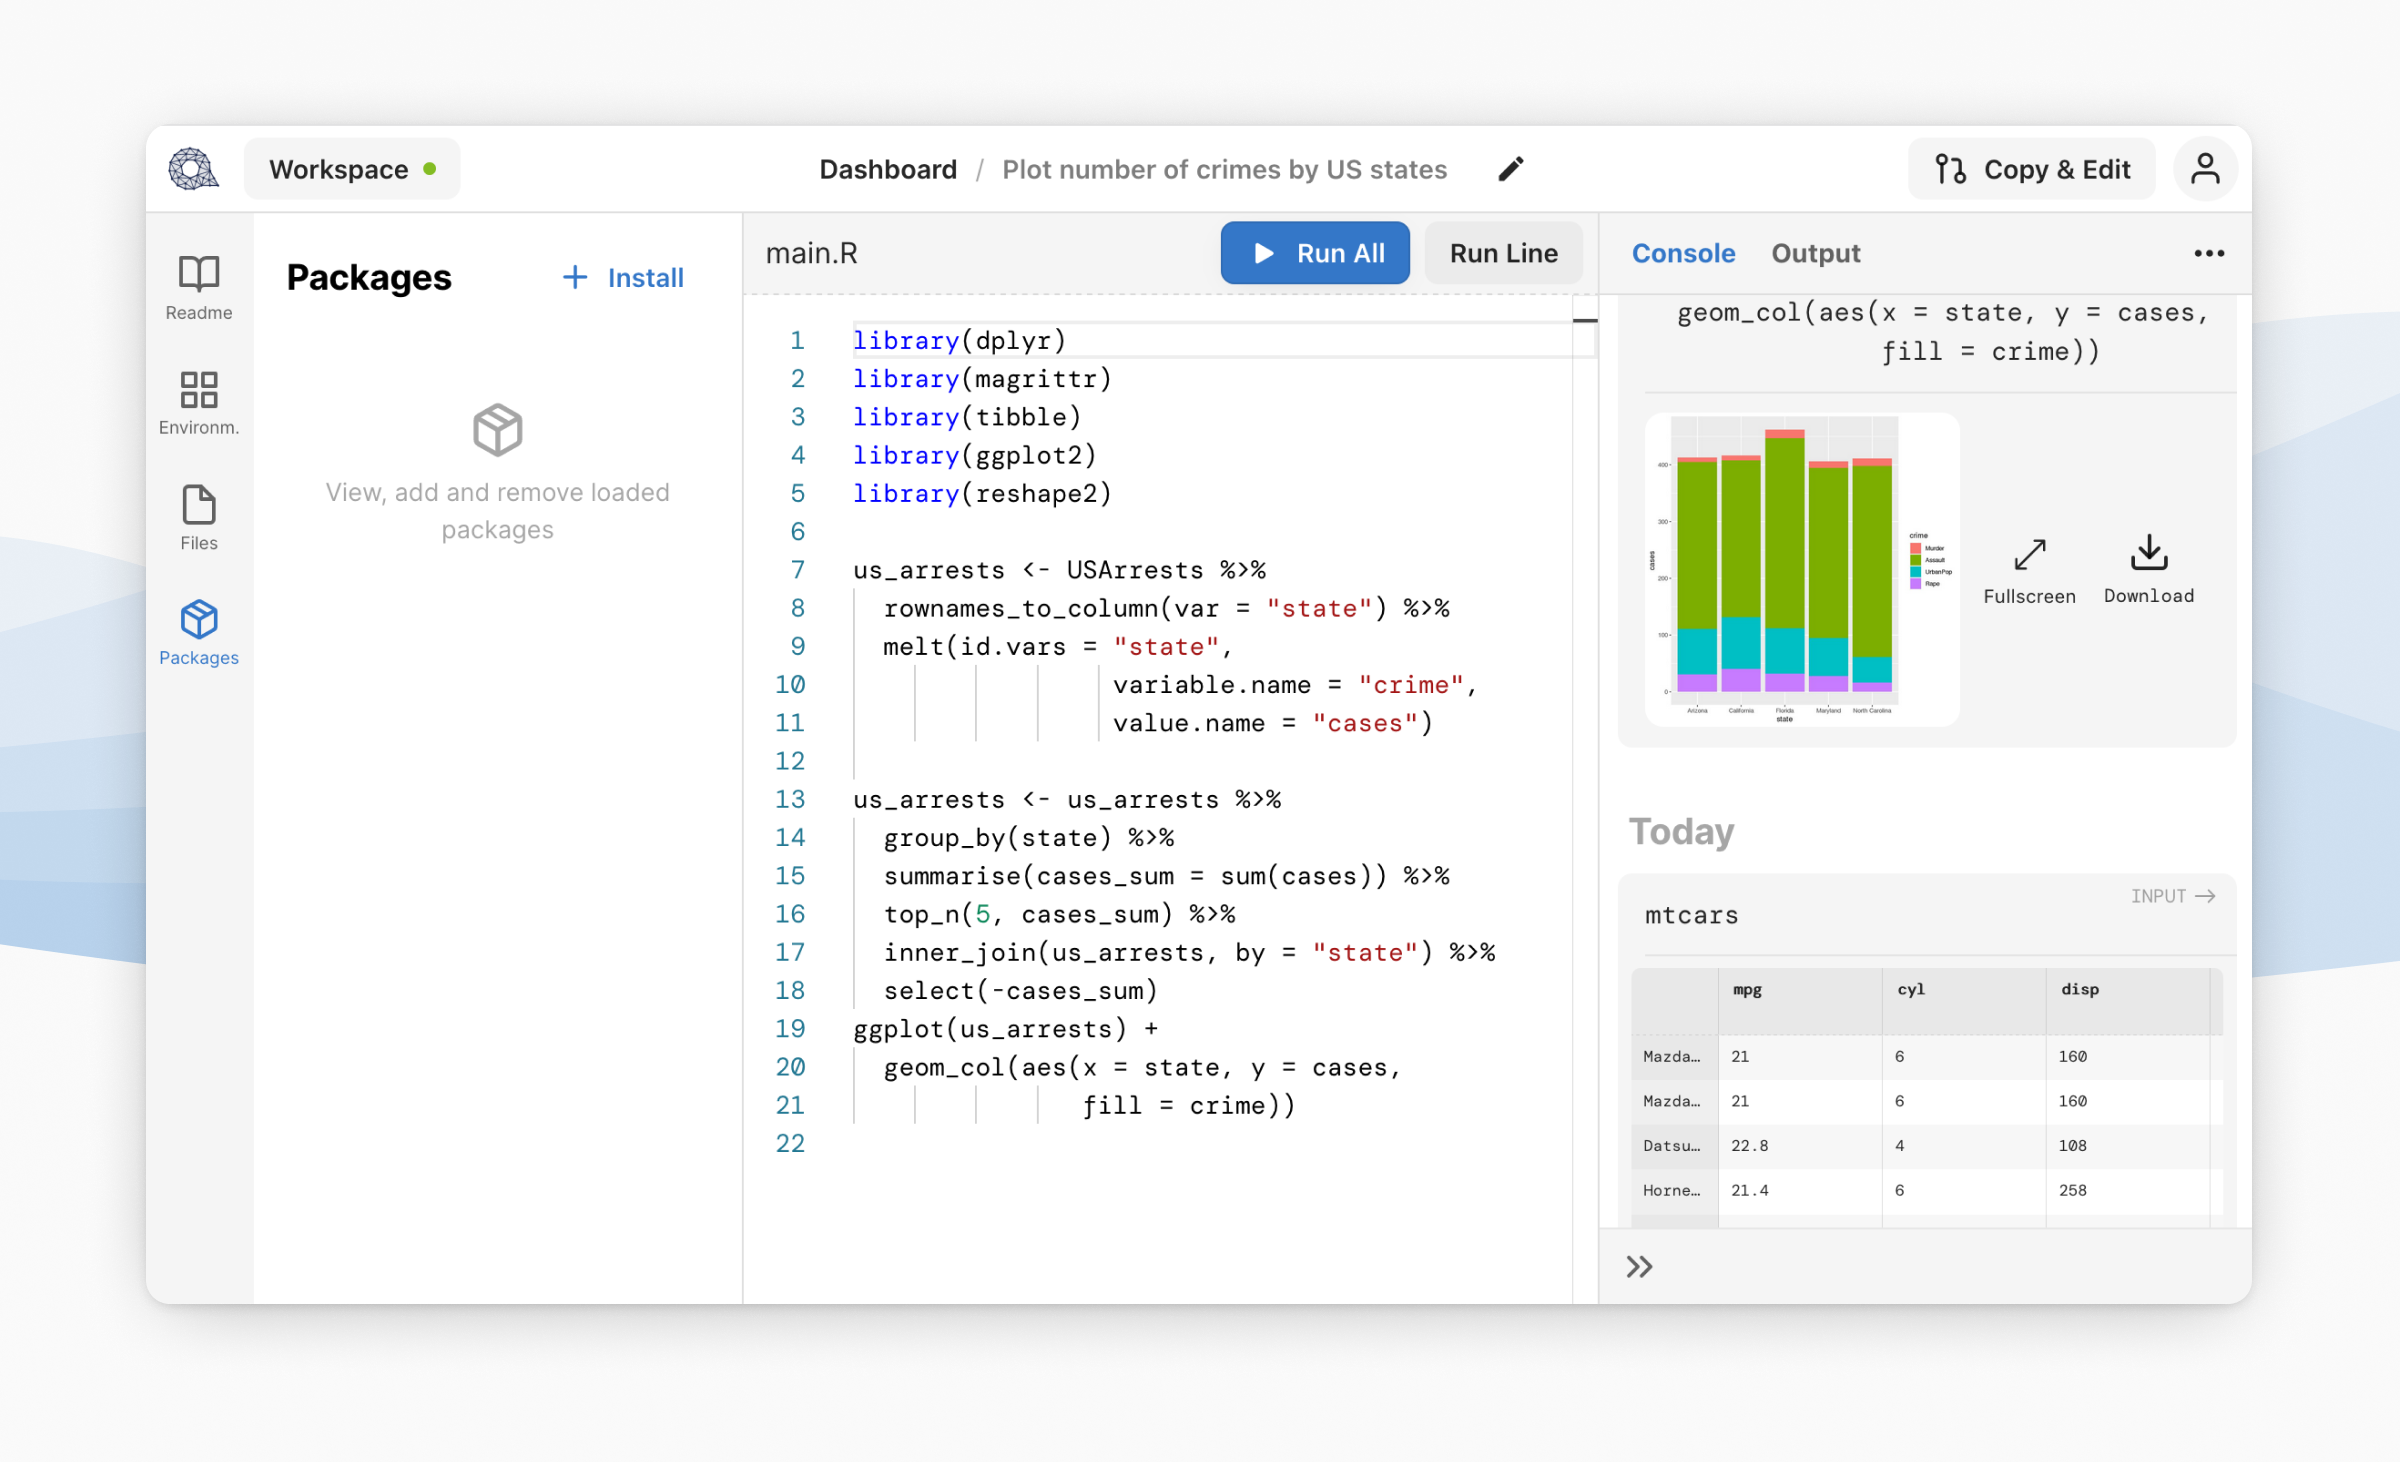The image size is (2400, 1462).
Task: Switch to the Console tab
Action: point(1683,253)
